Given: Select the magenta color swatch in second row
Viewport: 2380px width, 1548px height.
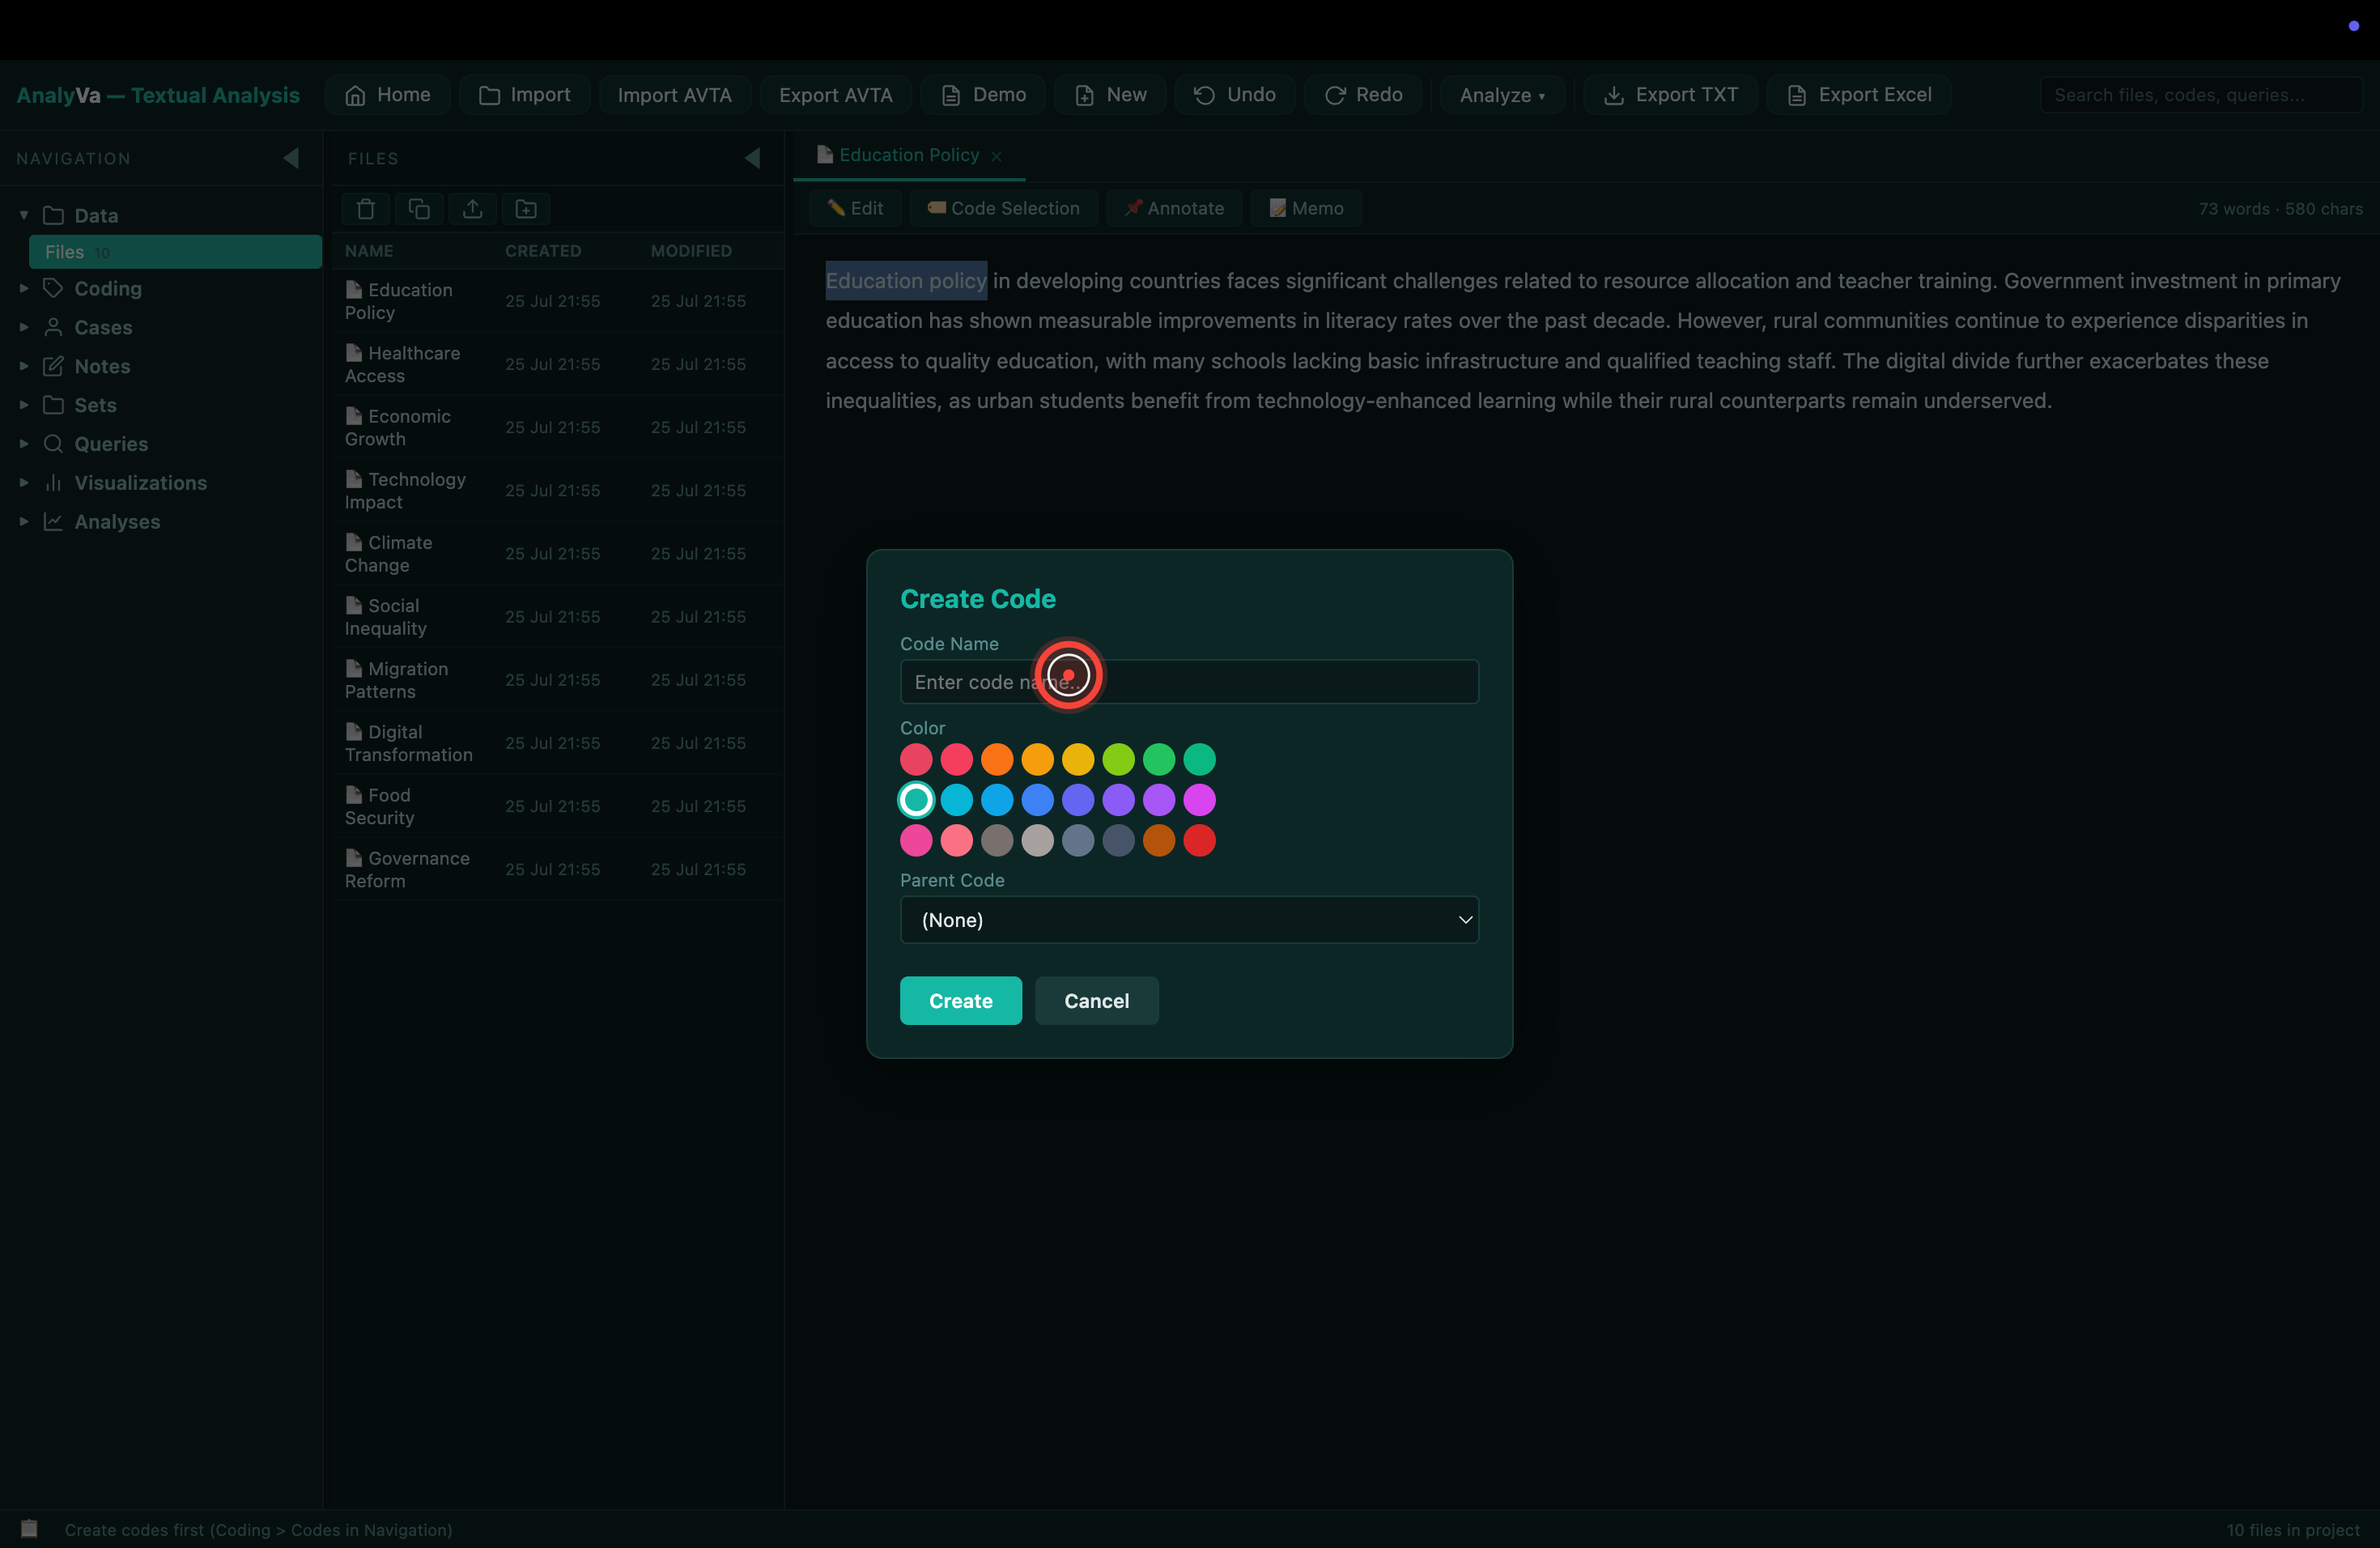Looking at the screenshot, I should pyautogui.click(x=1199, y=800).
